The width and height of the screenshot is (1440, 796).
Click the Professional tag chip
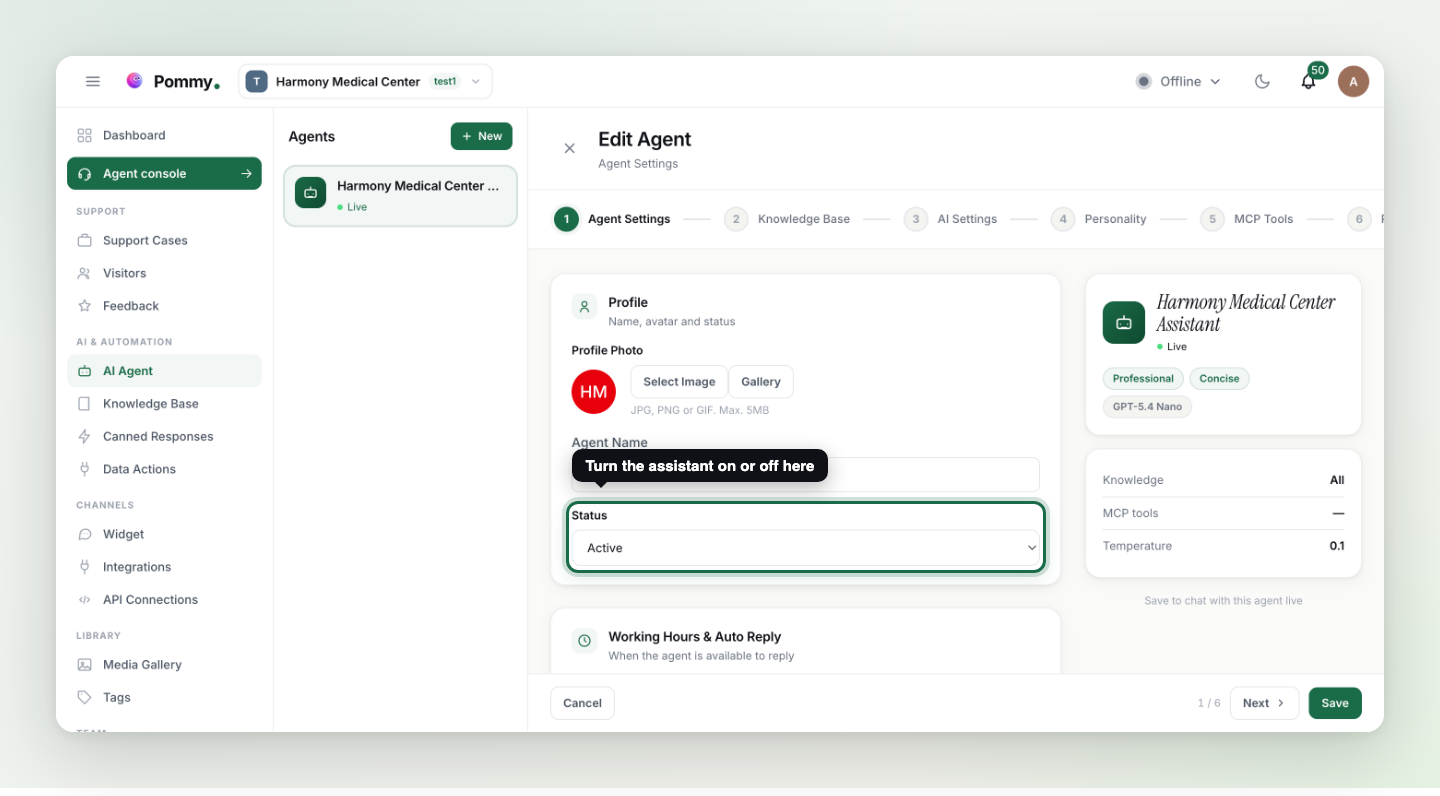click(1143, 379)
